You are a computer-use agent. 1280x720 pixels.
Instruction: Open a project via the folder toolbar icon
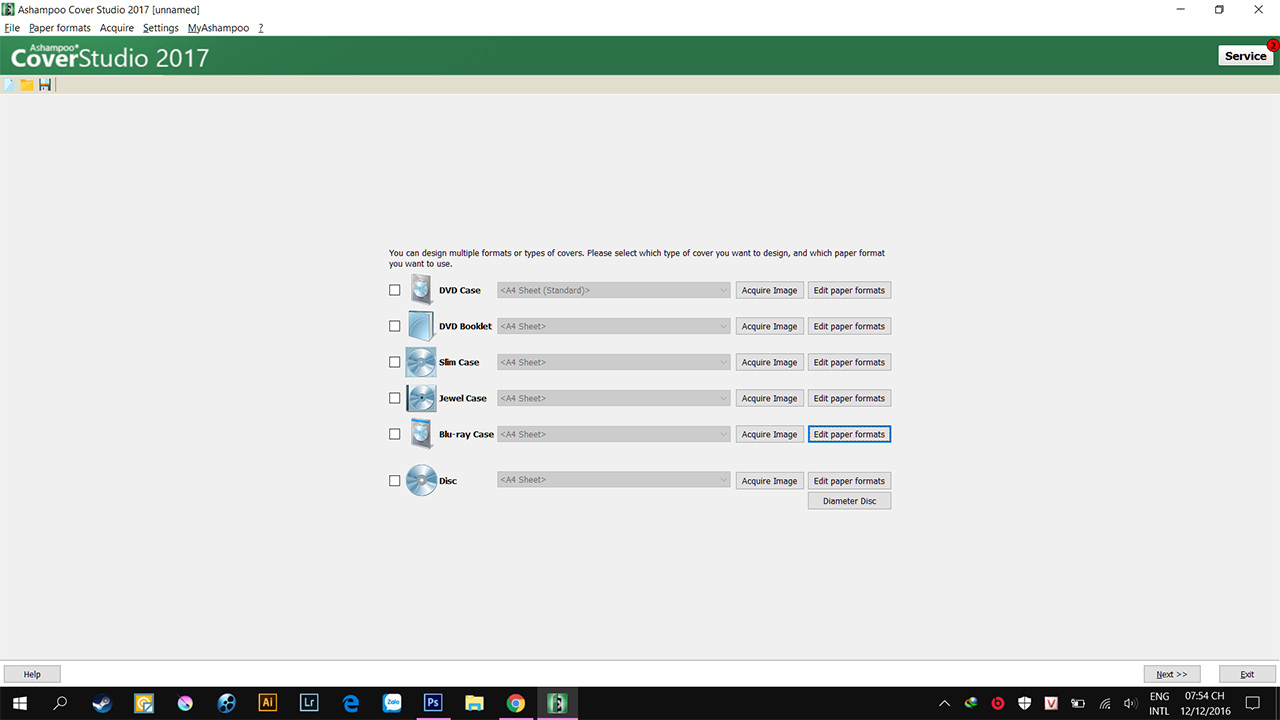pos(27,85)
